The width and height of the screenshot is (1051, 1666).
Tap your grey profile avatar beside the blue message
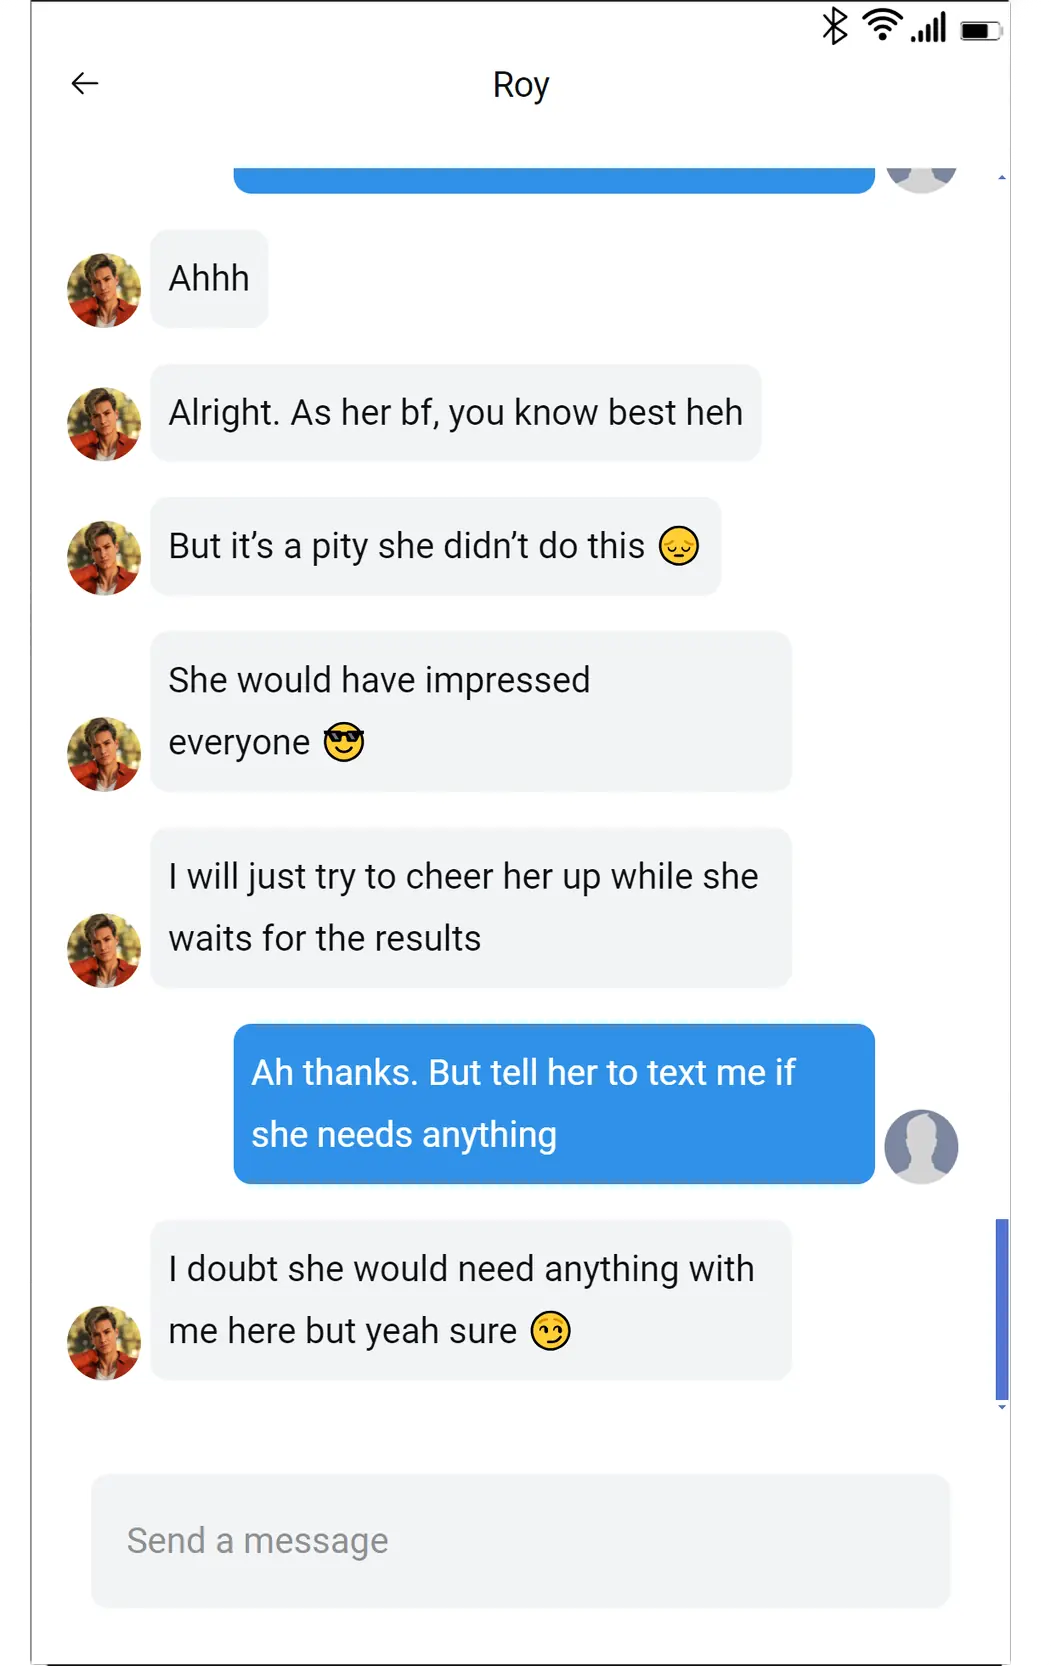pos(921,1146)
